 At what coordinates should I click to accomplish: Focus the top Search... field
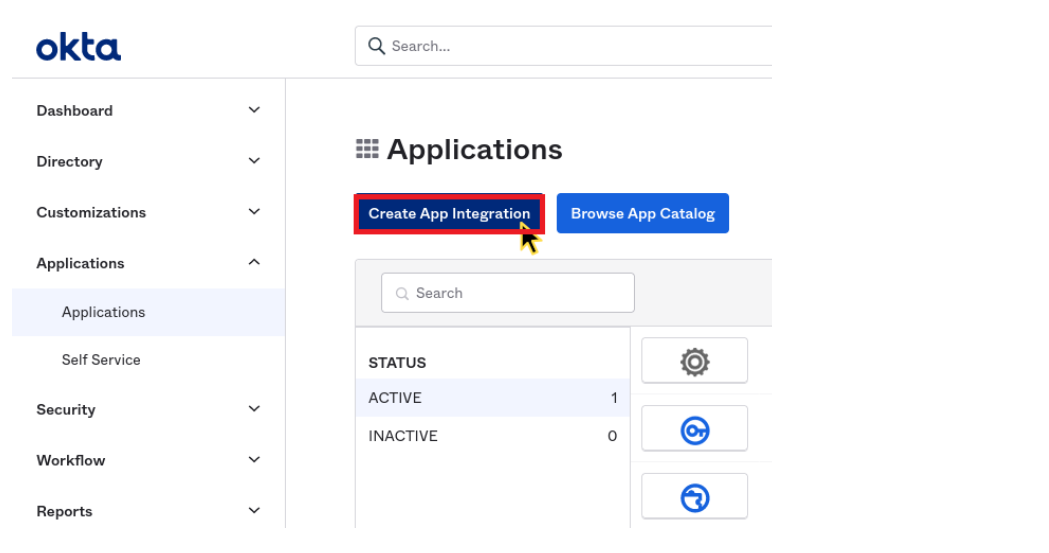click(563, 46)
